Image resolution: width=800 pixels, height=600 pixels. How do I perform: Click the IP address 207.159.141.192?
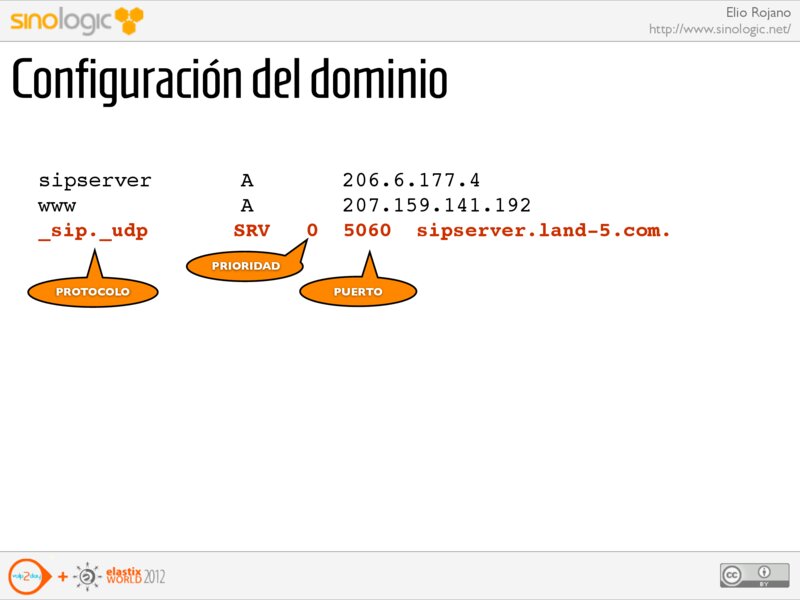pos(436,206)
